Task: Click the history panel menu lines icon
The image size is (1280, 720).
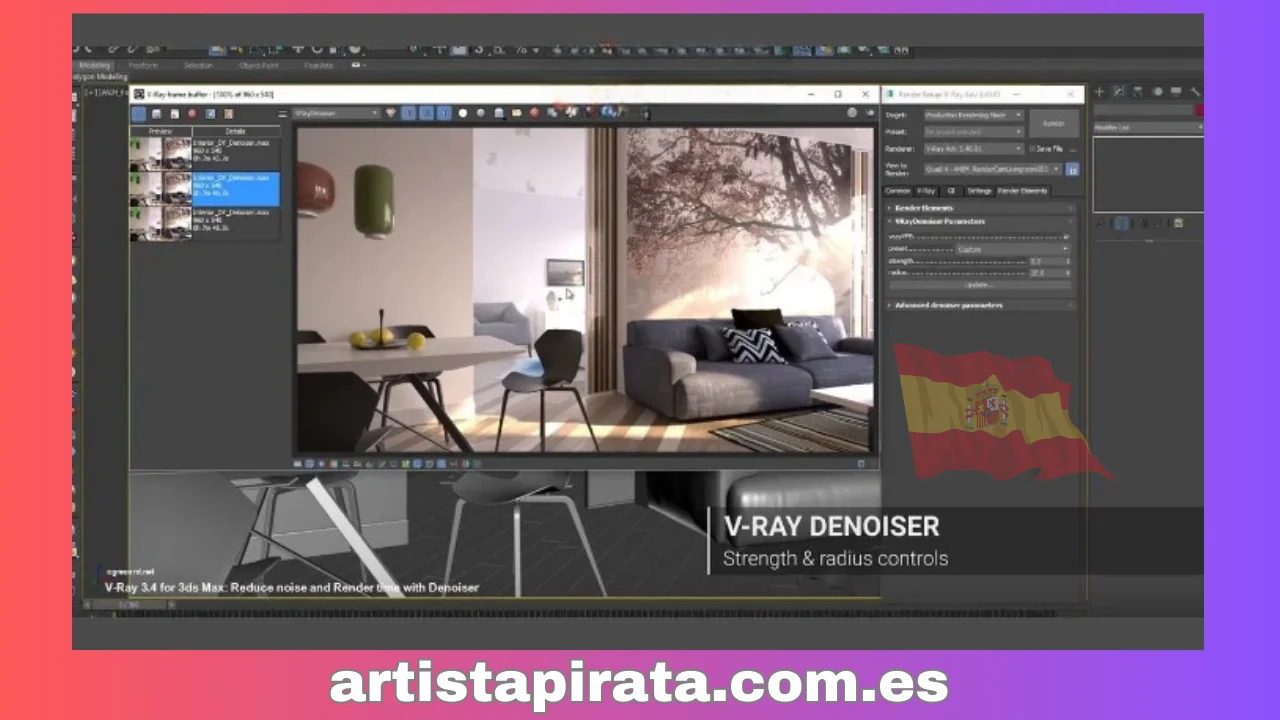Action: pyautogui.click(x=282, y=114)
